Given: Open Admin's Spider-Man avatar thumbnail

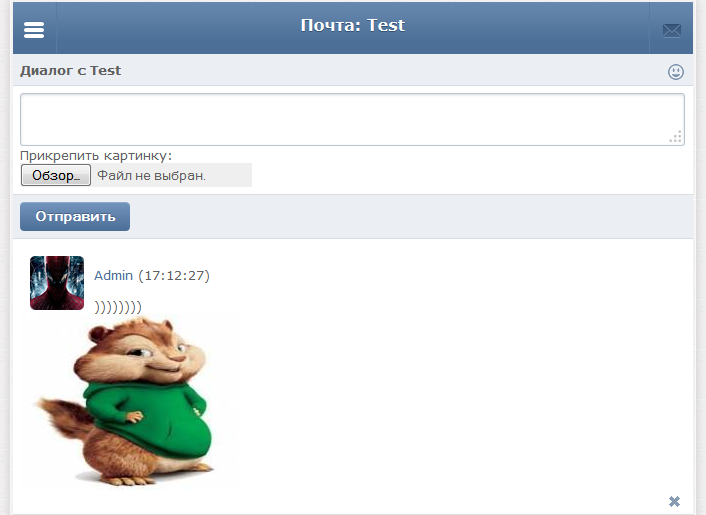Looking at the screenshot, I should (x=57, y=283).
